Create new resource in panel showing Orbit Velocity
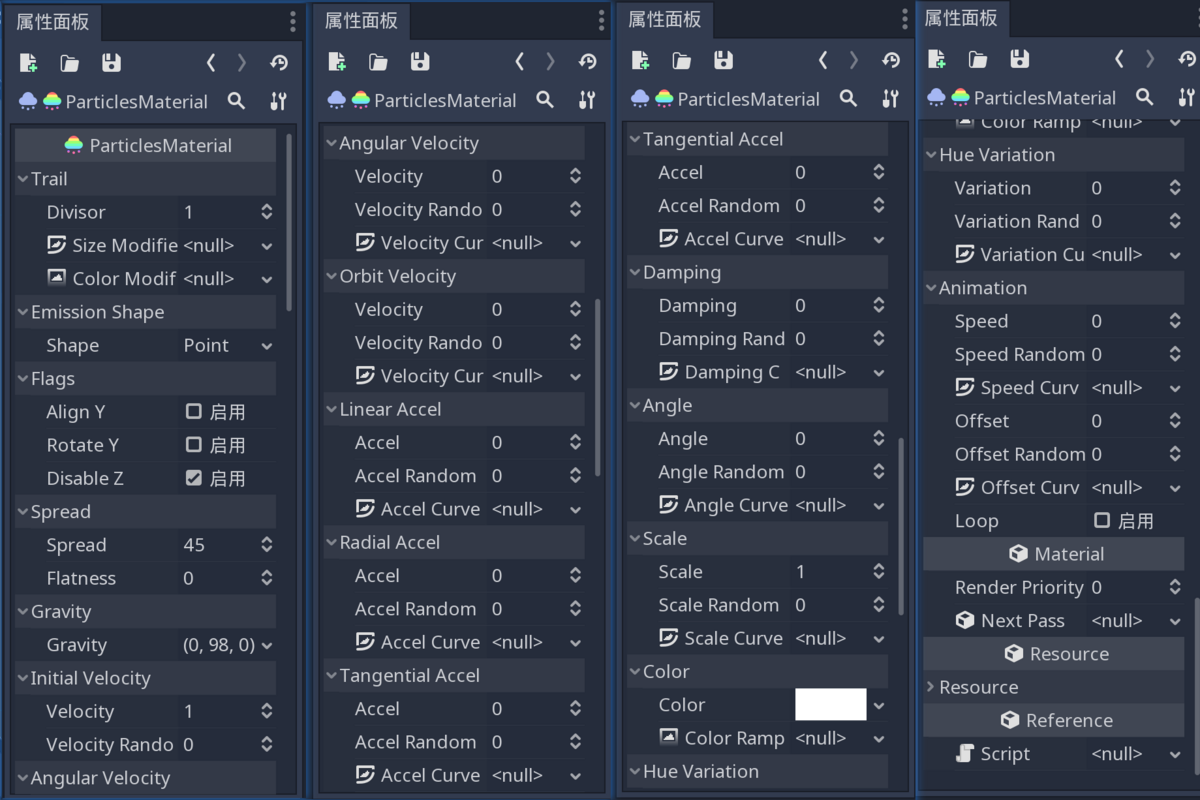1200x800 pixels. point(337,62)
